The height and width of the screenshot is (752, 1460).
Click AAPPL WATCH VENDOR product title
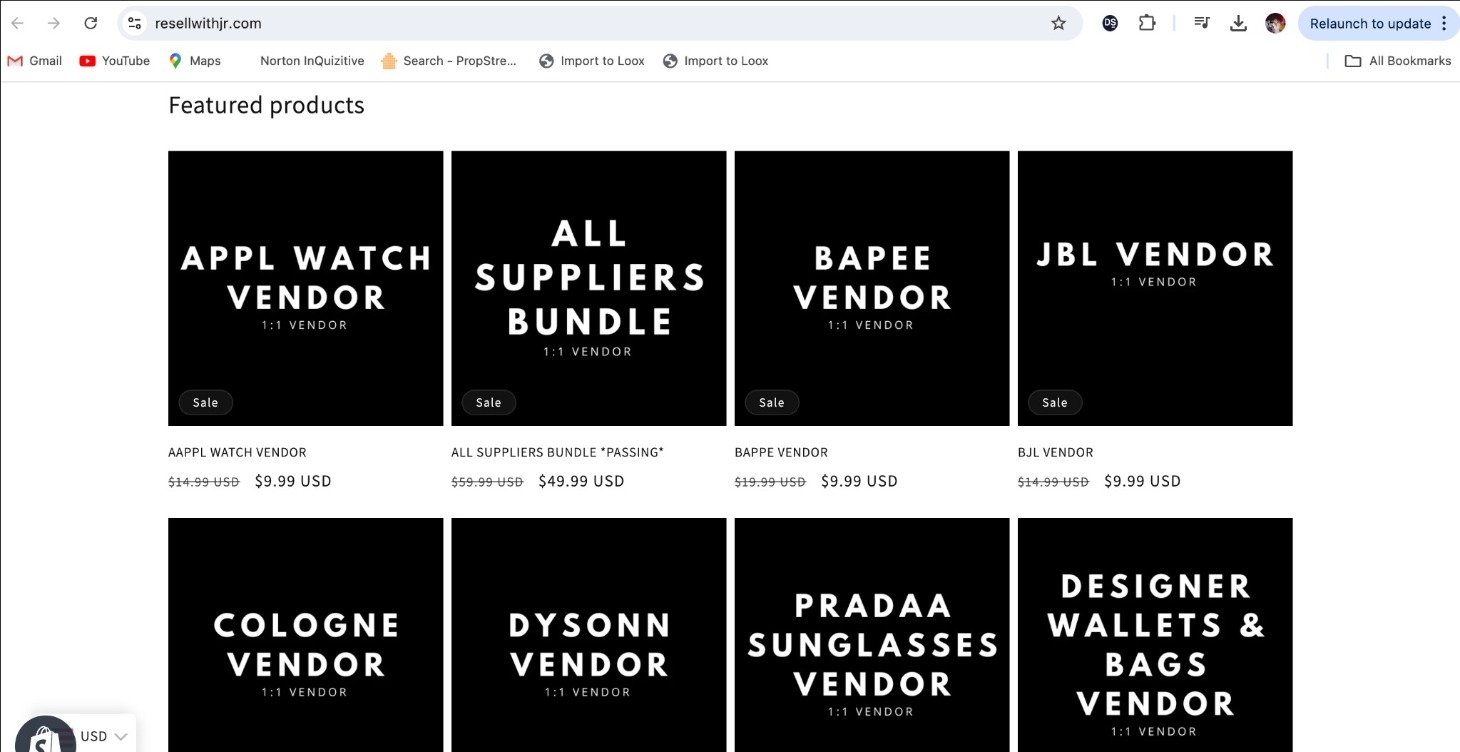(x=237, y=452)
